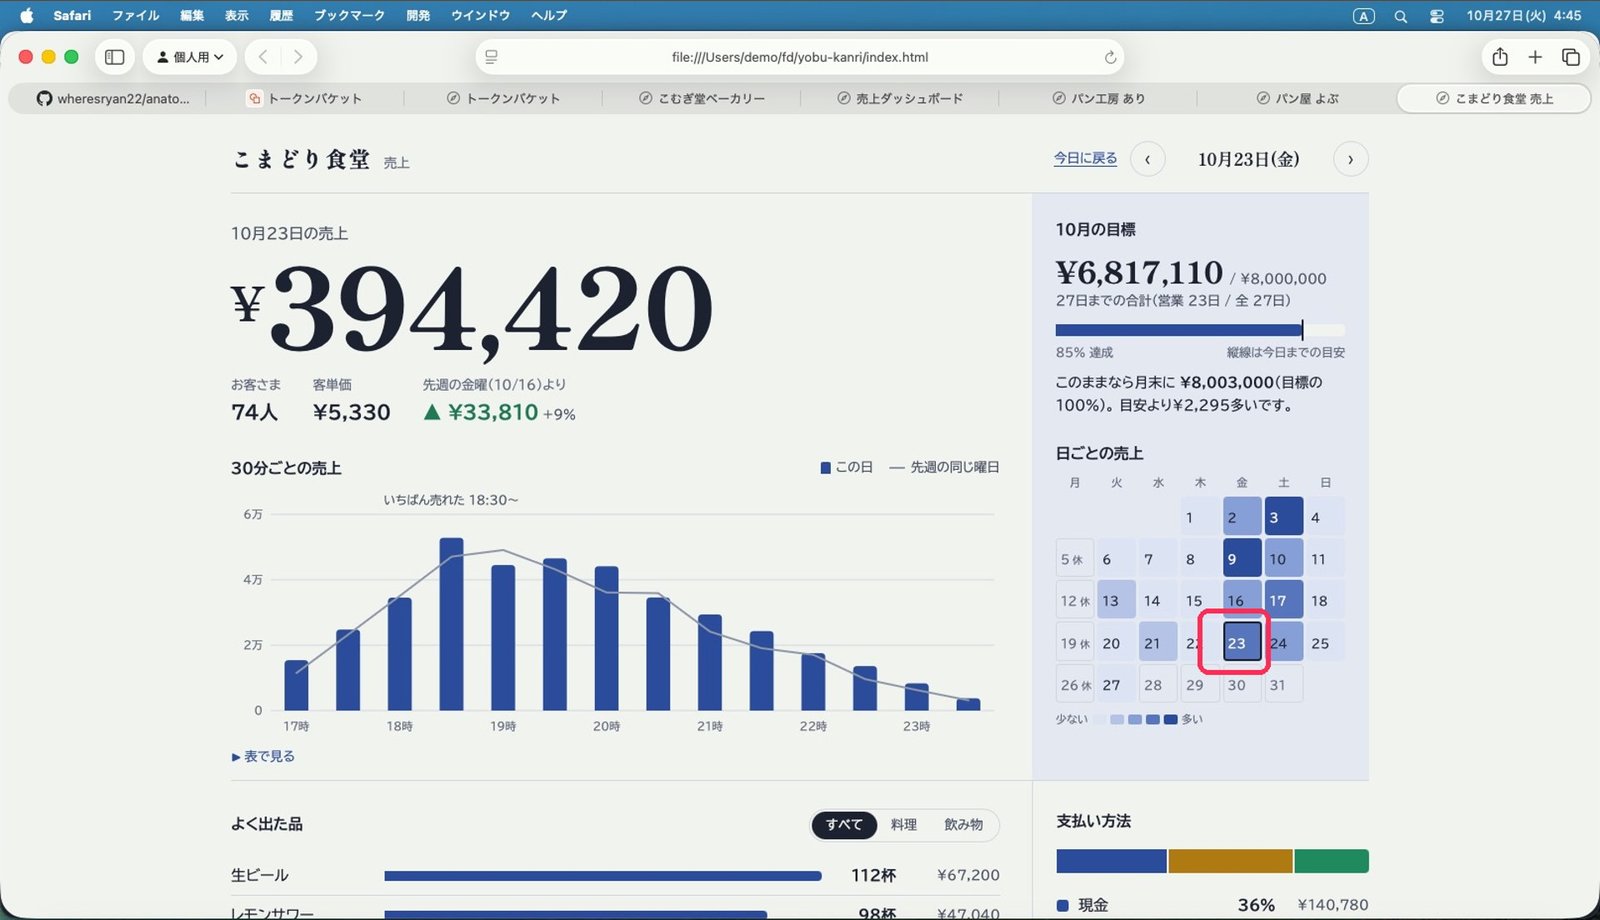Expand 表で見る disclosure

[263, 756]
